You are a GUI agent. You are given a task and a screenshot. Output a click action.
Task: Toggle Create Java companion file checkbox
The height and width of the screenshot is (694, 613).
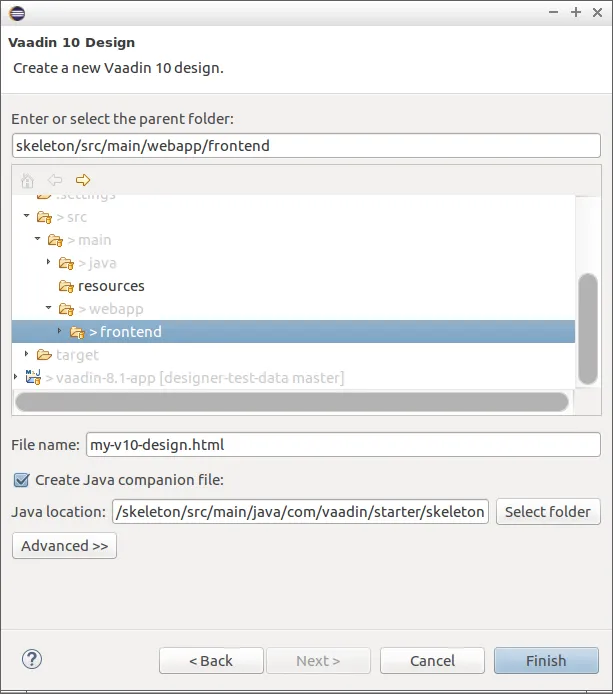click(21, 480)
